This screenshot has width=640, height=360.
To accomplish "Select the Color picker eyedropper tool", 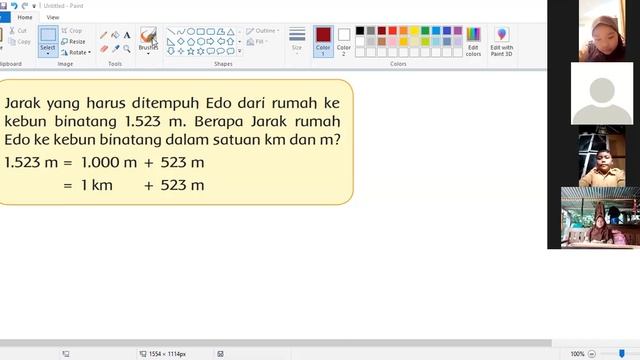I will tap(116, 49).
